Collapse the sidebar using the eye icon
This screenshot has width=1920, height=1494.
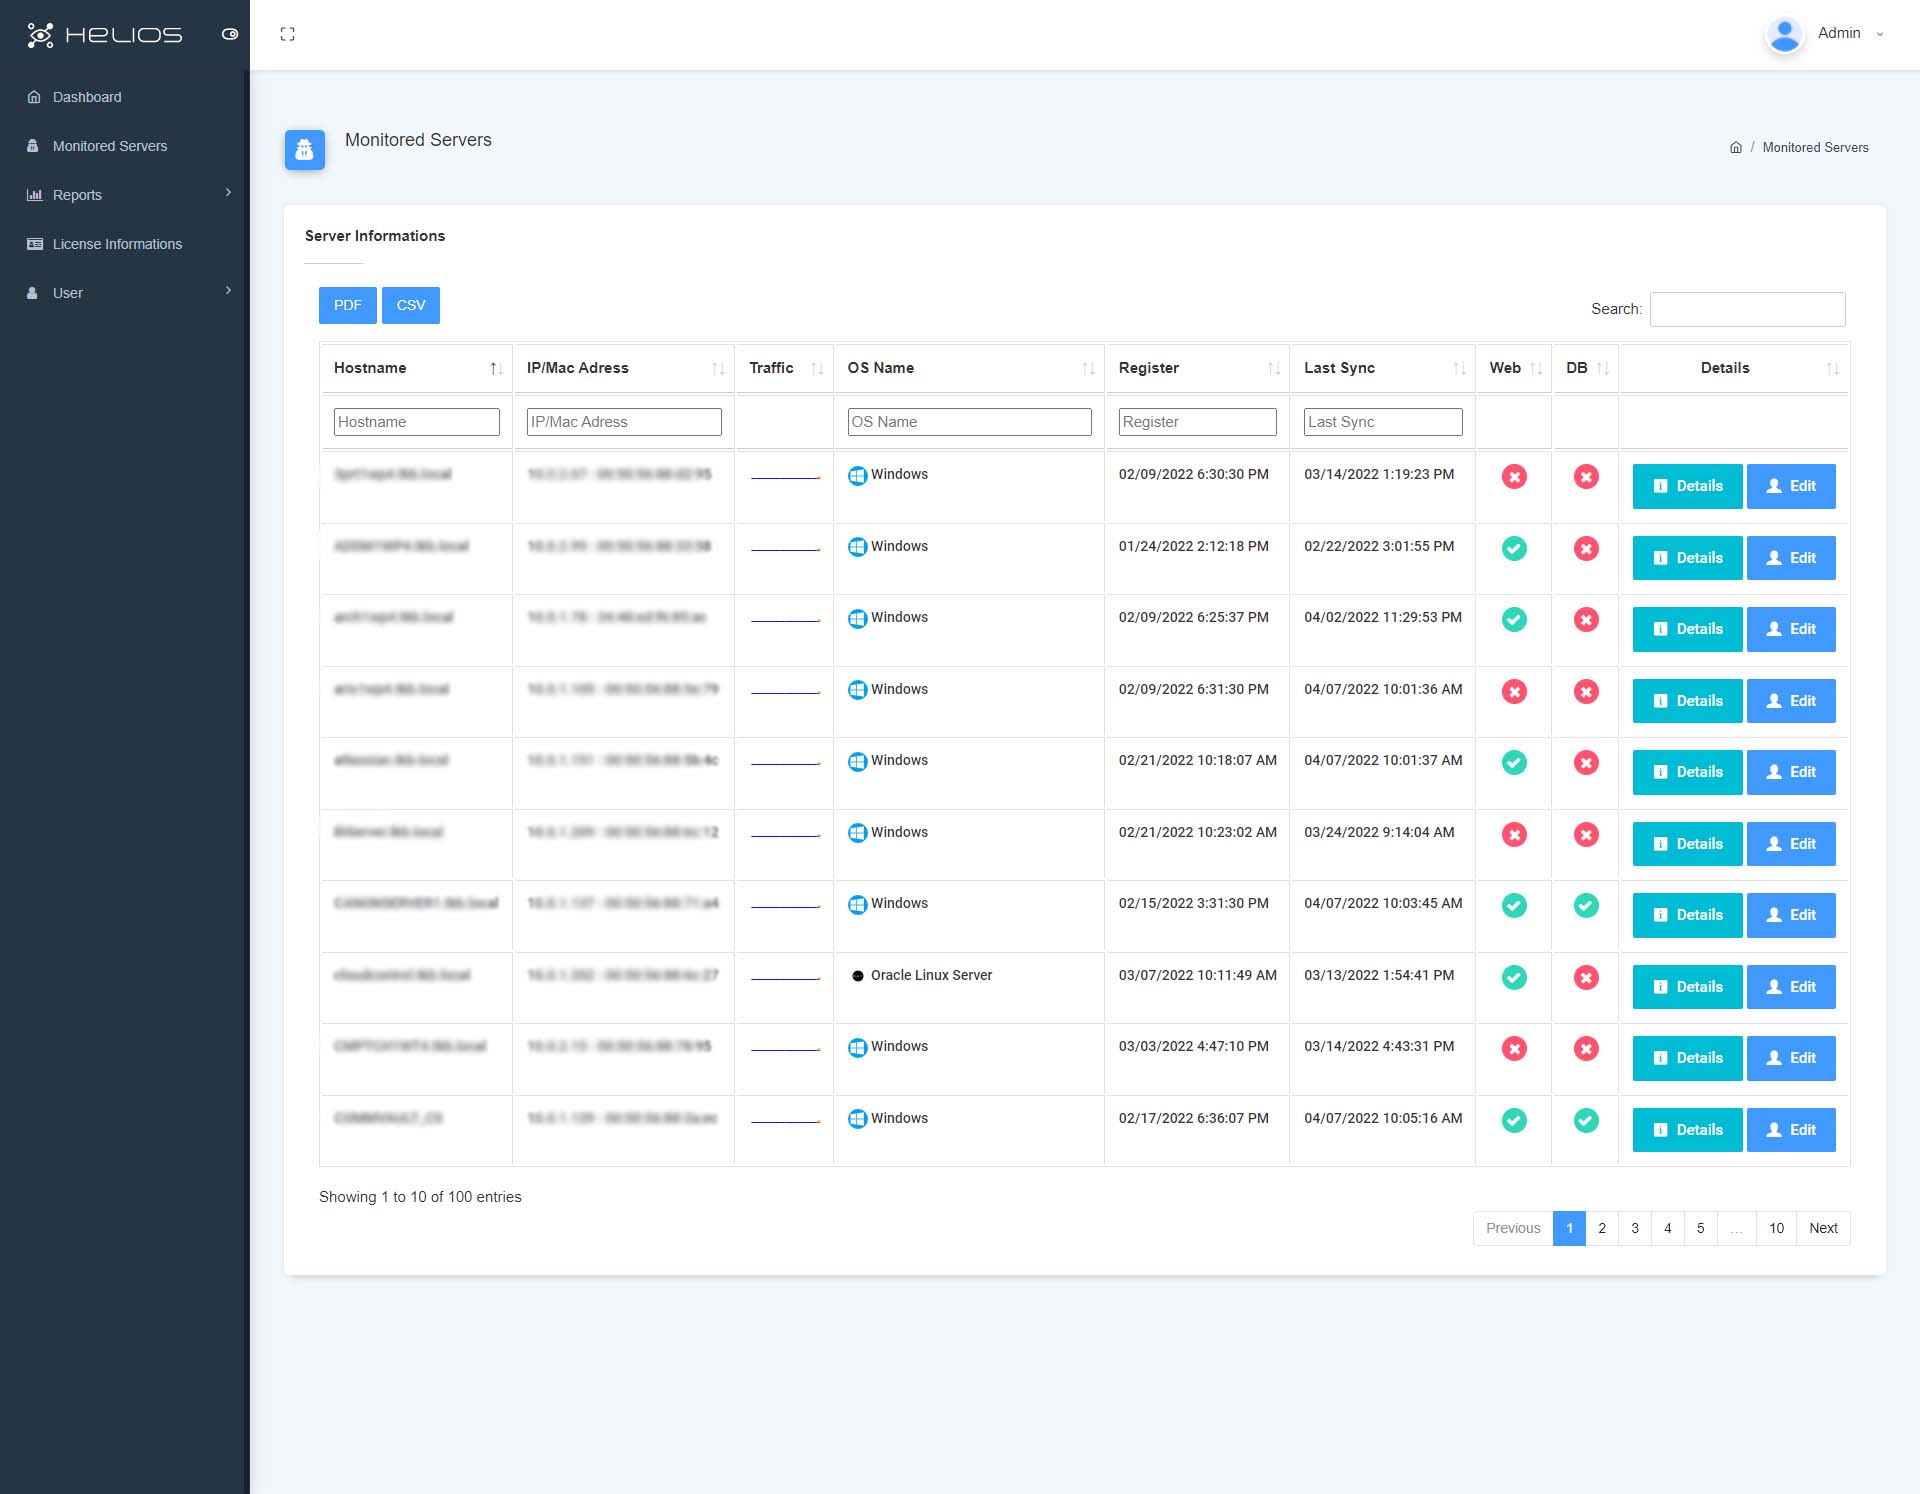tap(230, 34)
